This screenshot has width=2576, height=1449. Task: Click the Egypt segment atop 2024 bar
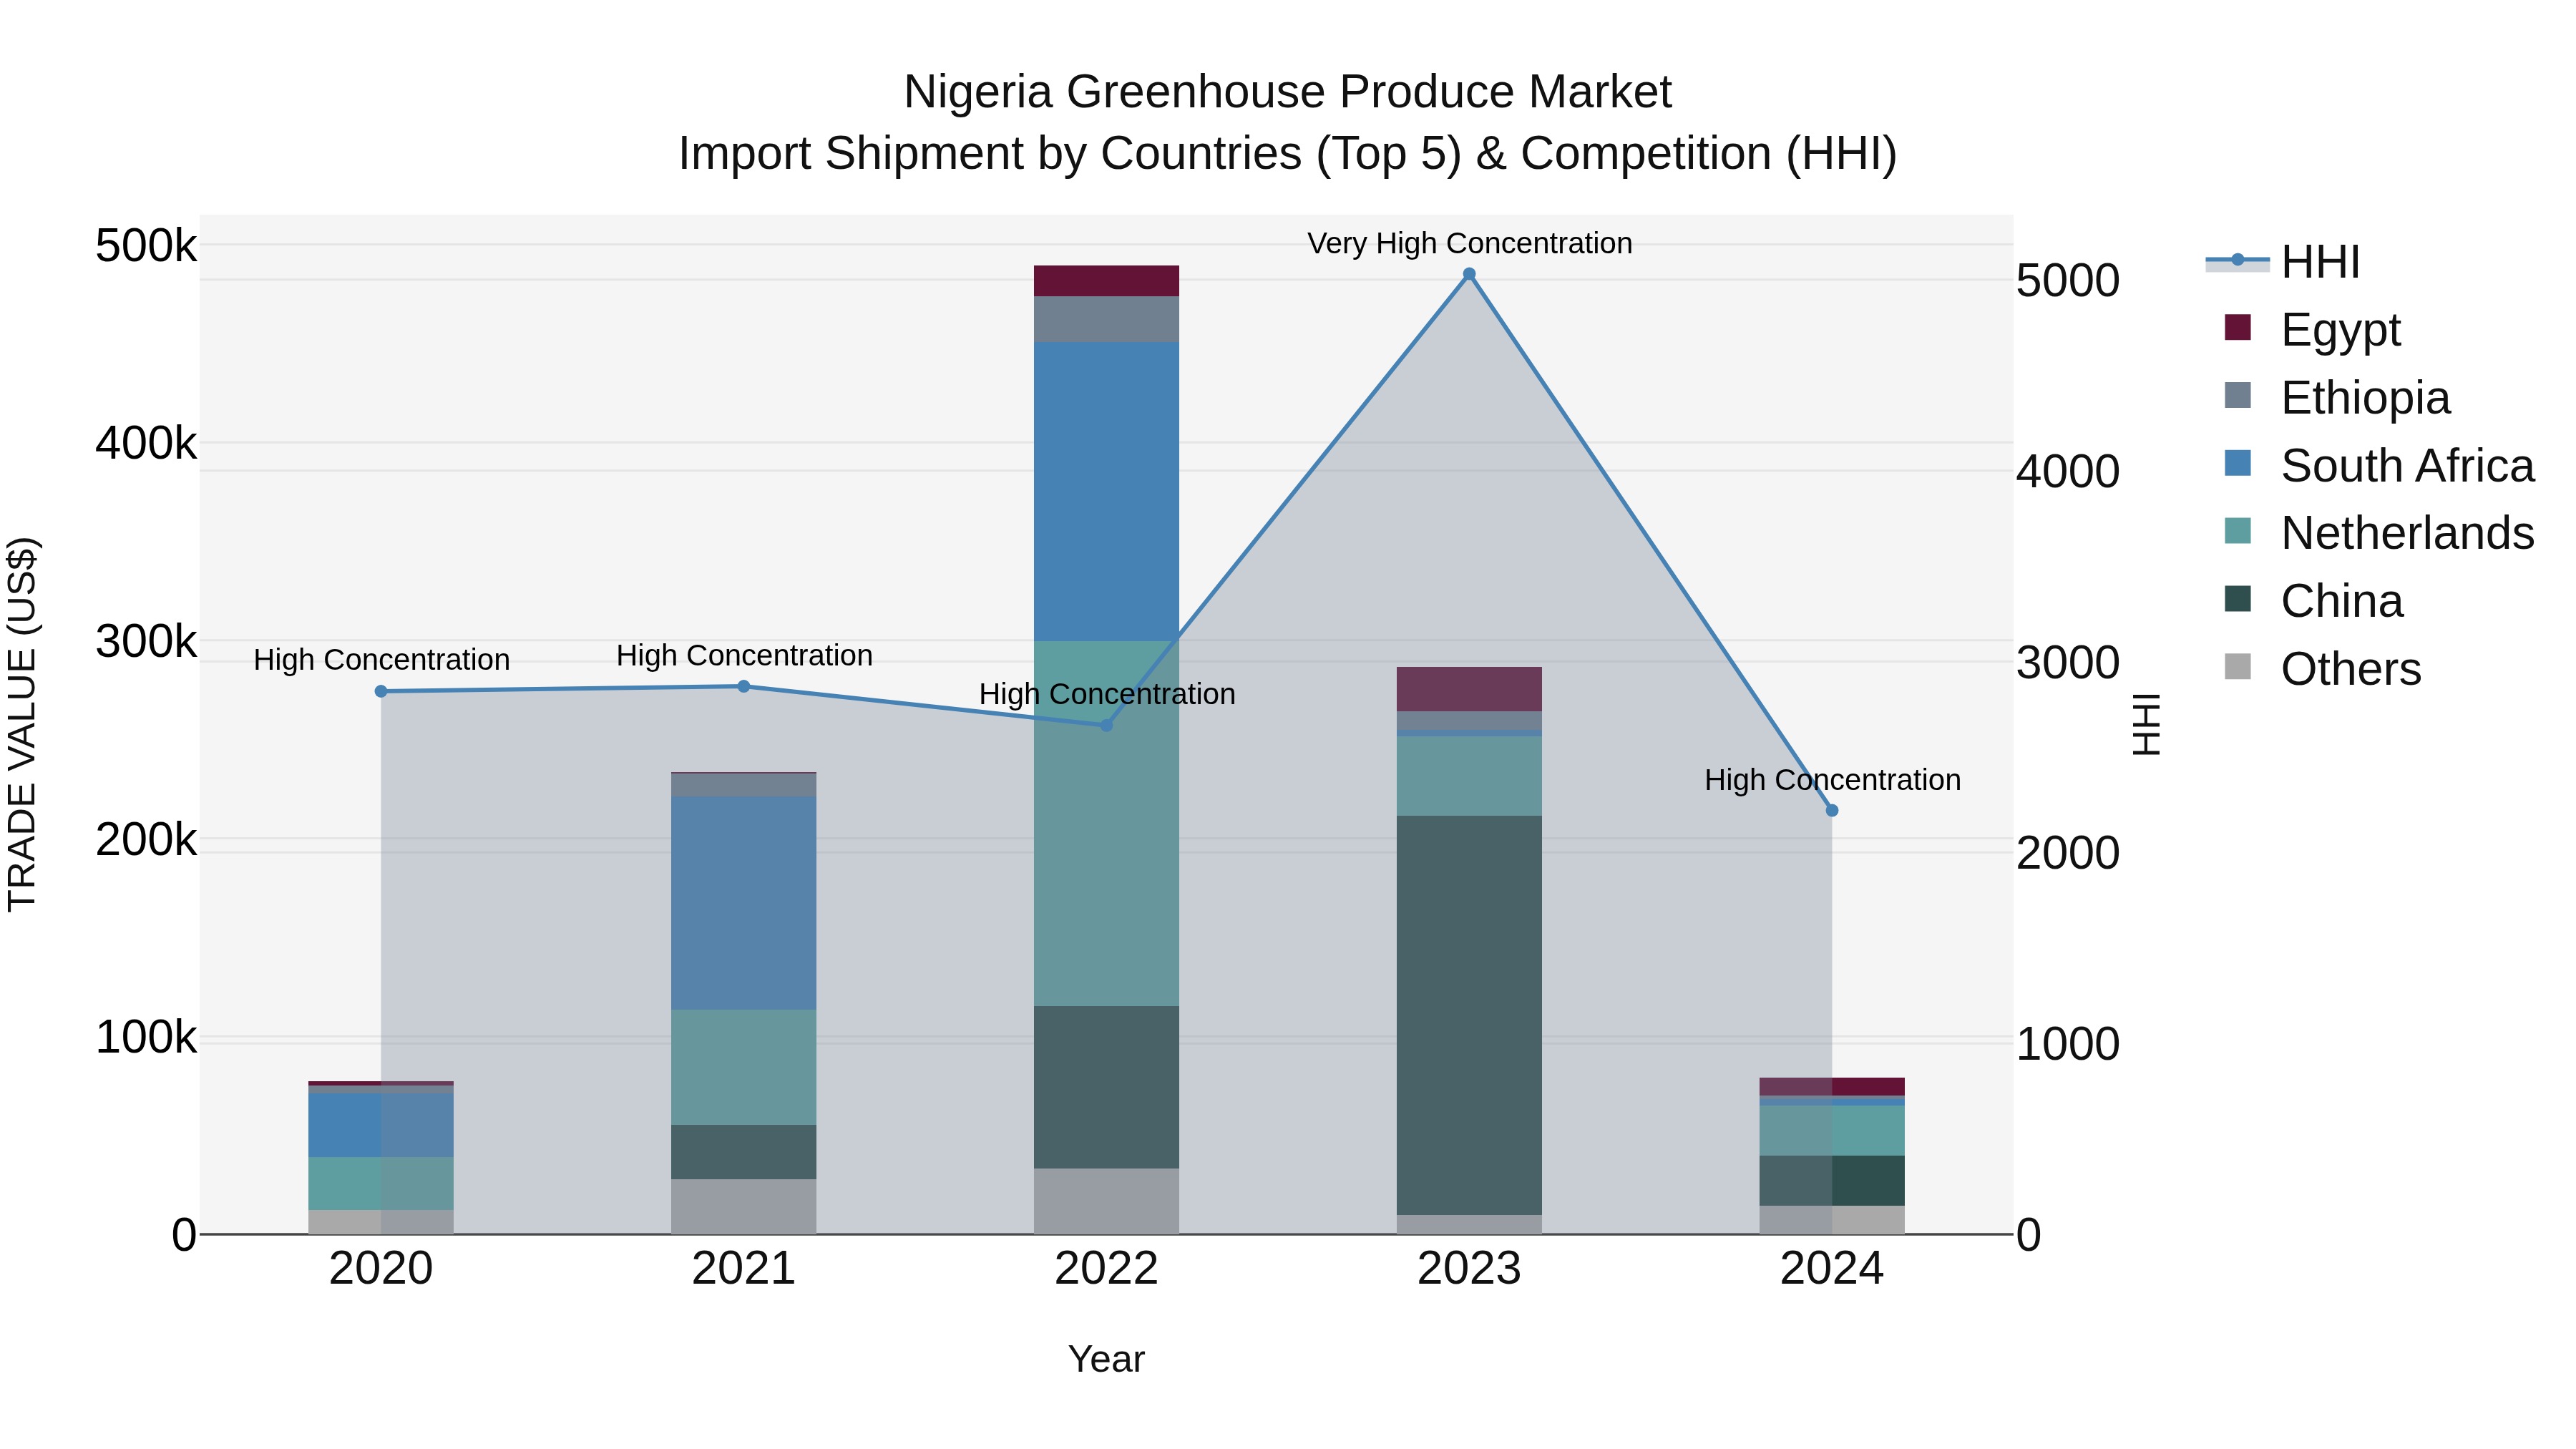point(1832,1087)
